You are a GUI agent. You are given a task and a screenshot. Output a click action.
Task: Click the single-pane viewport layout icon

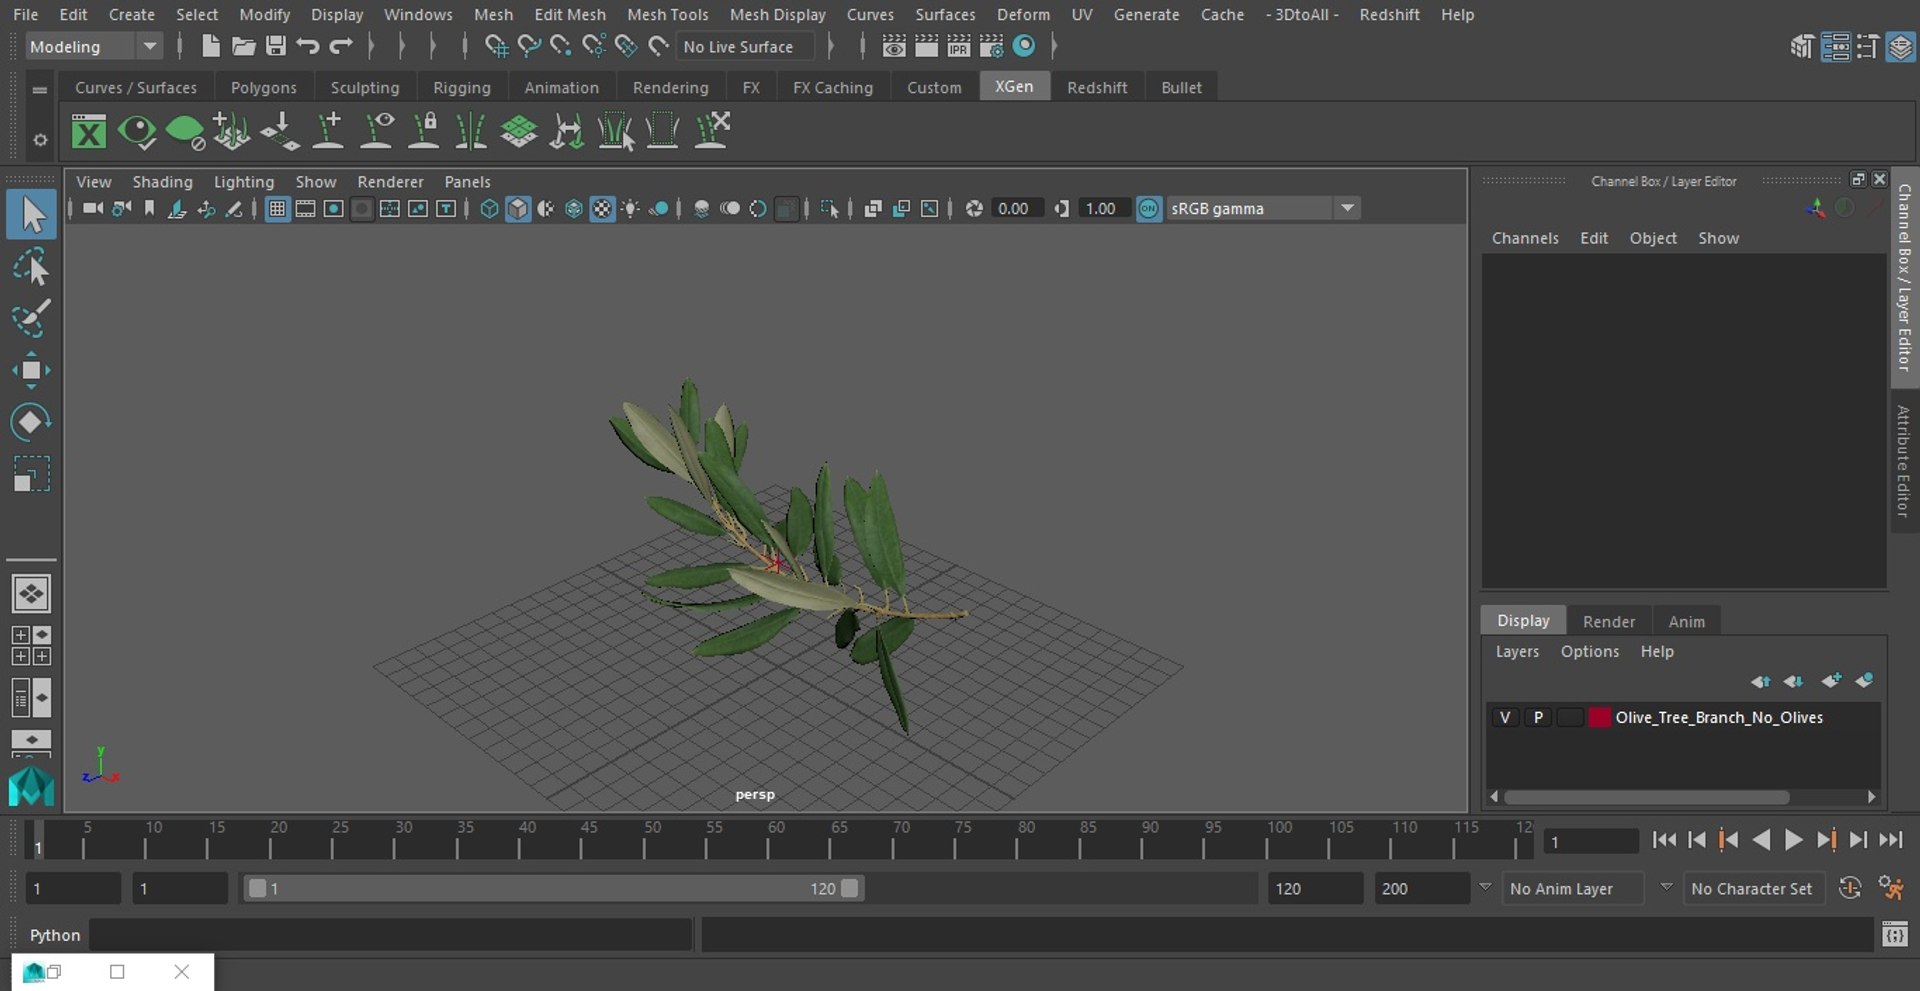[x=31, y=594]
